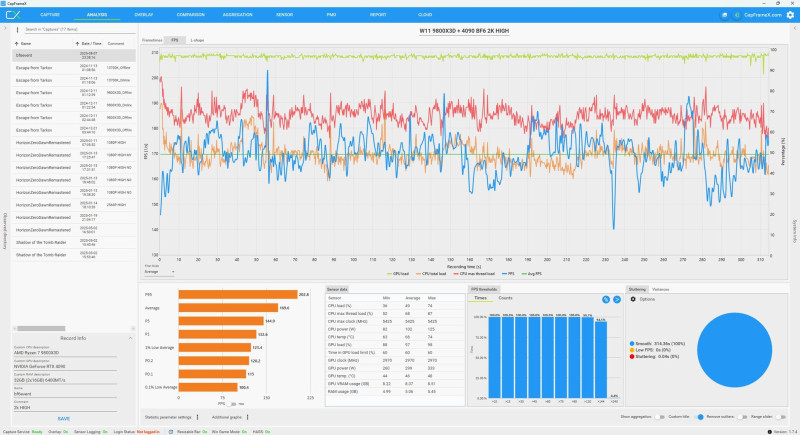This screenshot has width=800, height=435.
Task: Switch chart to Frametimes tab
Action: [x=152, y=40]
